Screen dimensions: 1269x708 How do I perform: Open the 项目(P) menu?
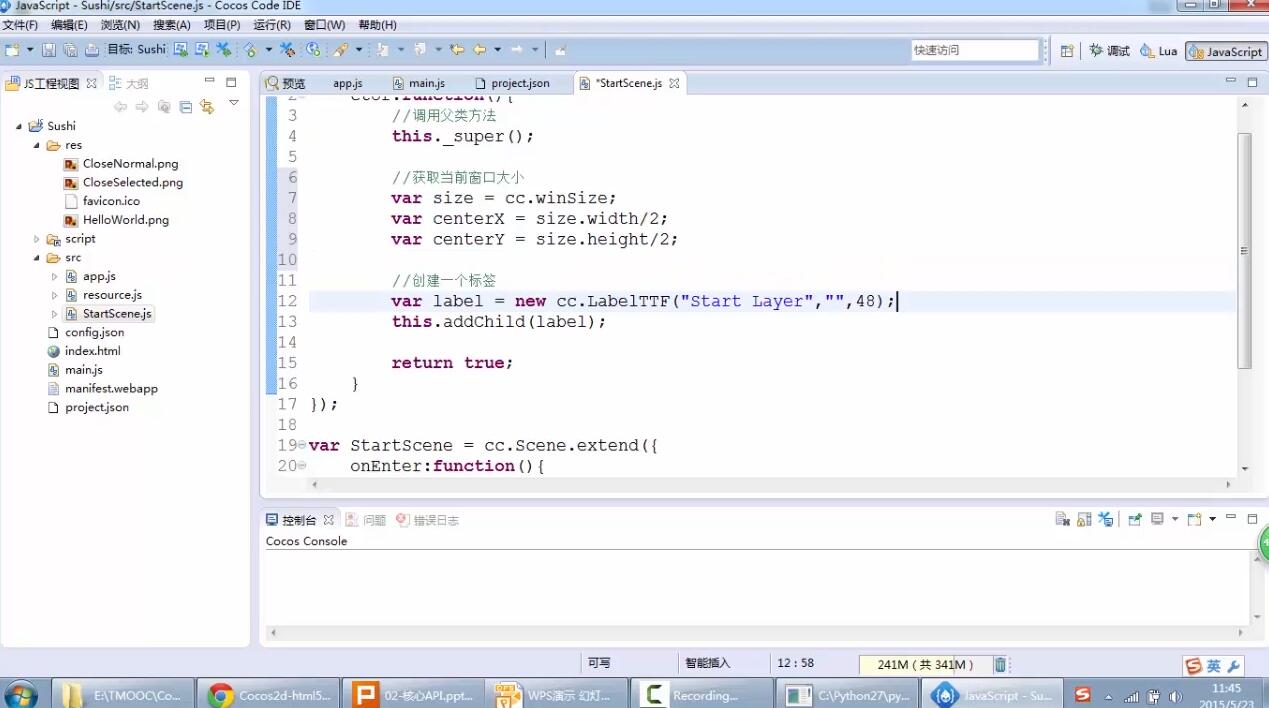222,25
